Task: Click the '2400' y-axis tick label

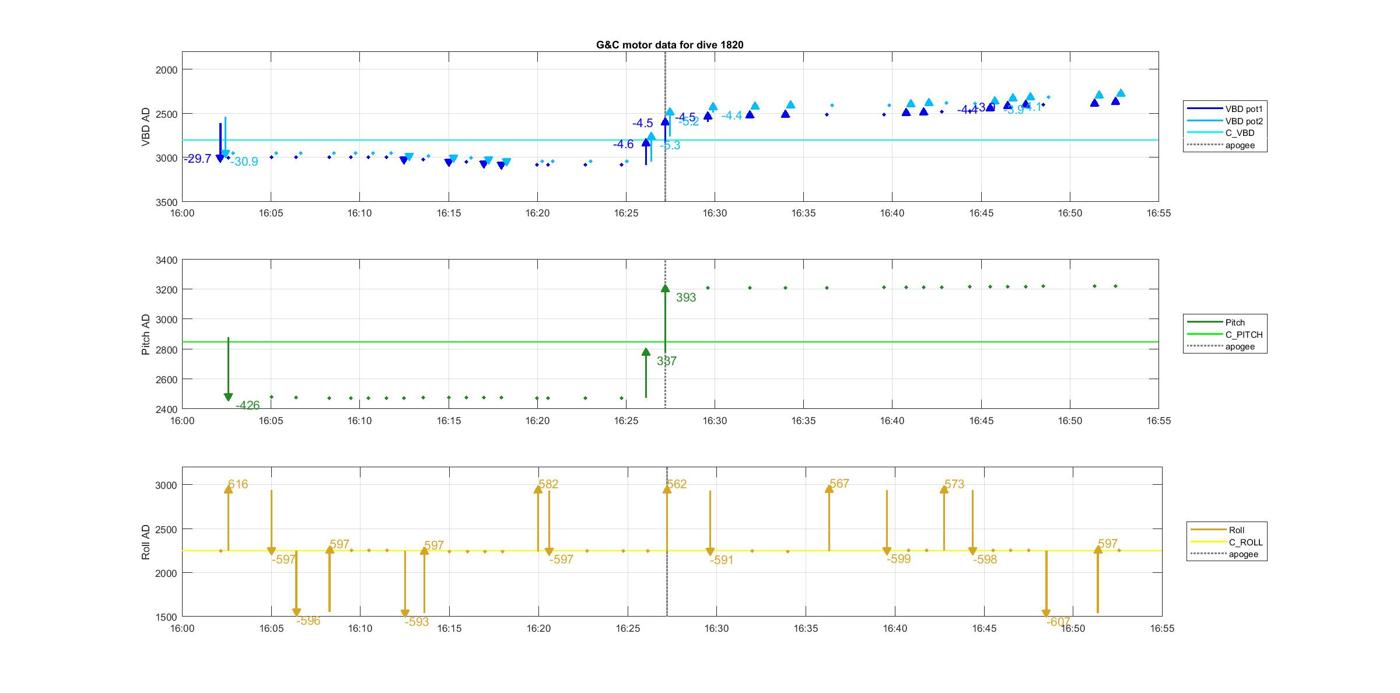Action: pyautogui.click(x=166, y=410)
